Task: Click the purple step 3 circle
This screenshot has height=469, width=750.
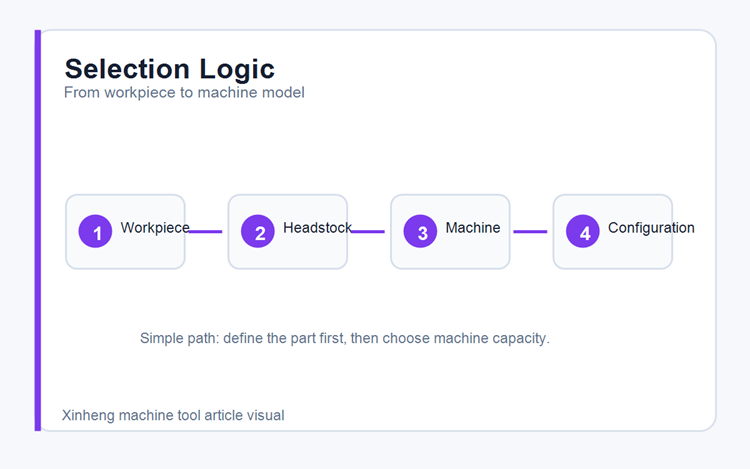Action: [420, 231]
